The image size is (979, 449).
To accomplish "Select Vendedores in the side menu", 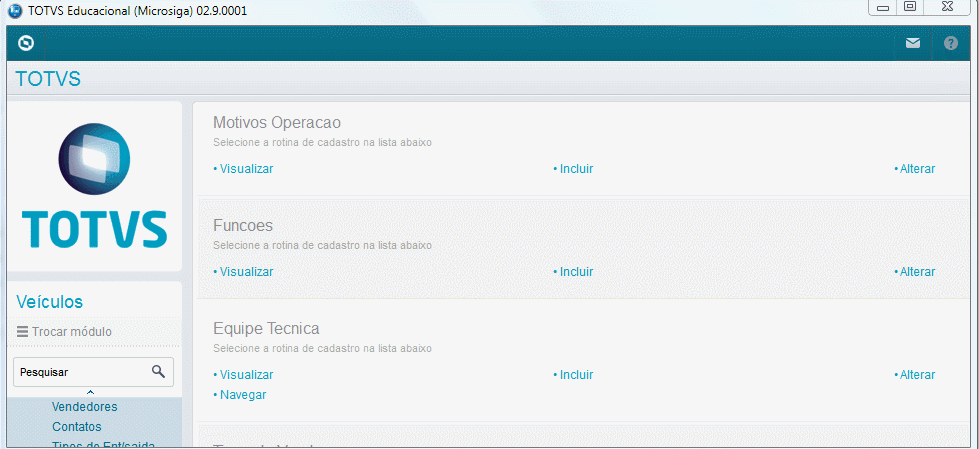I will [84, 407].
